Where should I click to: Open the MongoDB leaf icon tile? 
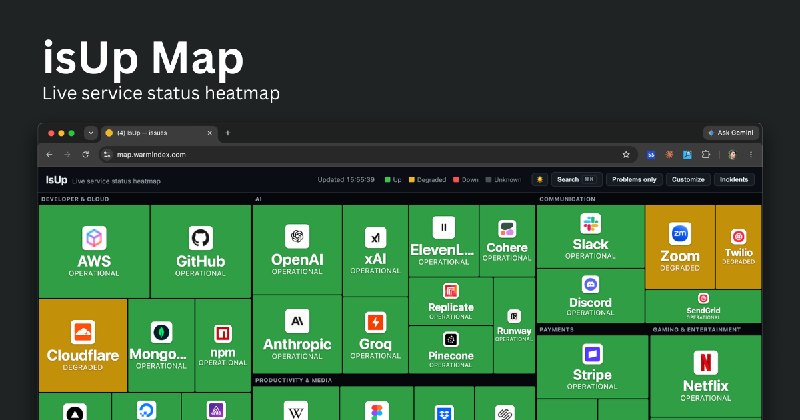[x=161, y=332]
